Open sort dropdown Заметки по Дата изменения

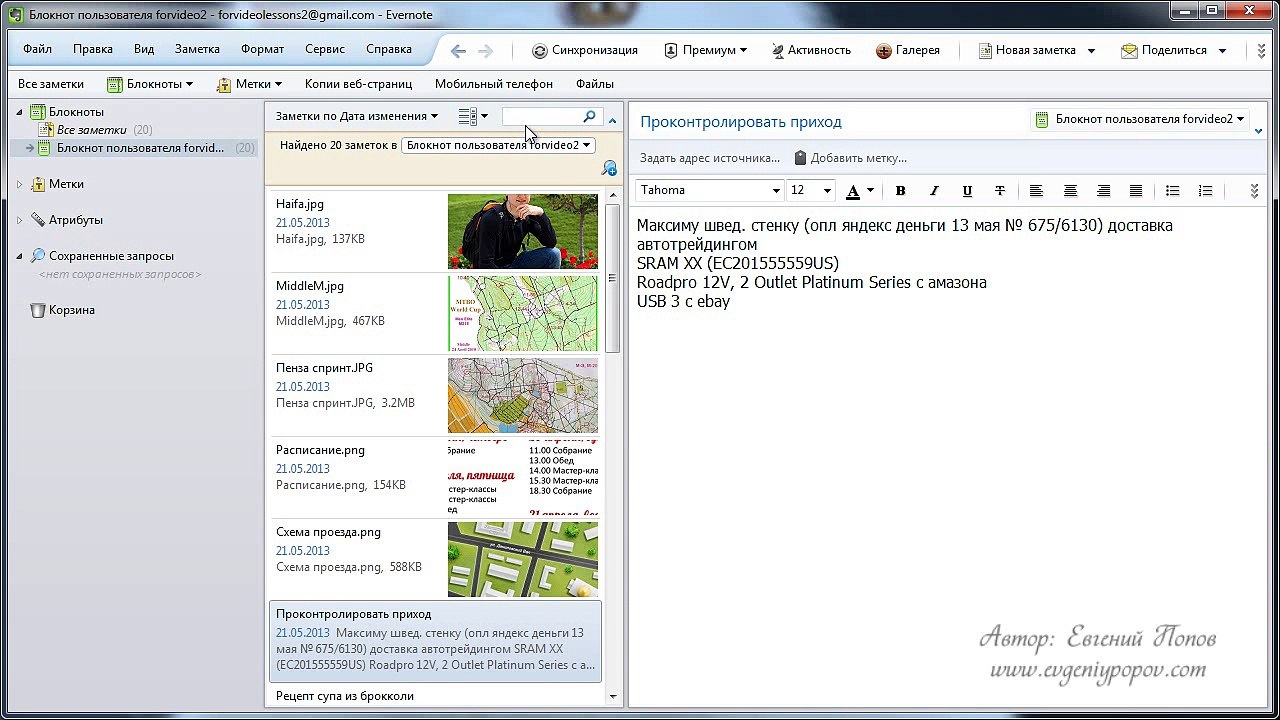click(357, 117)
